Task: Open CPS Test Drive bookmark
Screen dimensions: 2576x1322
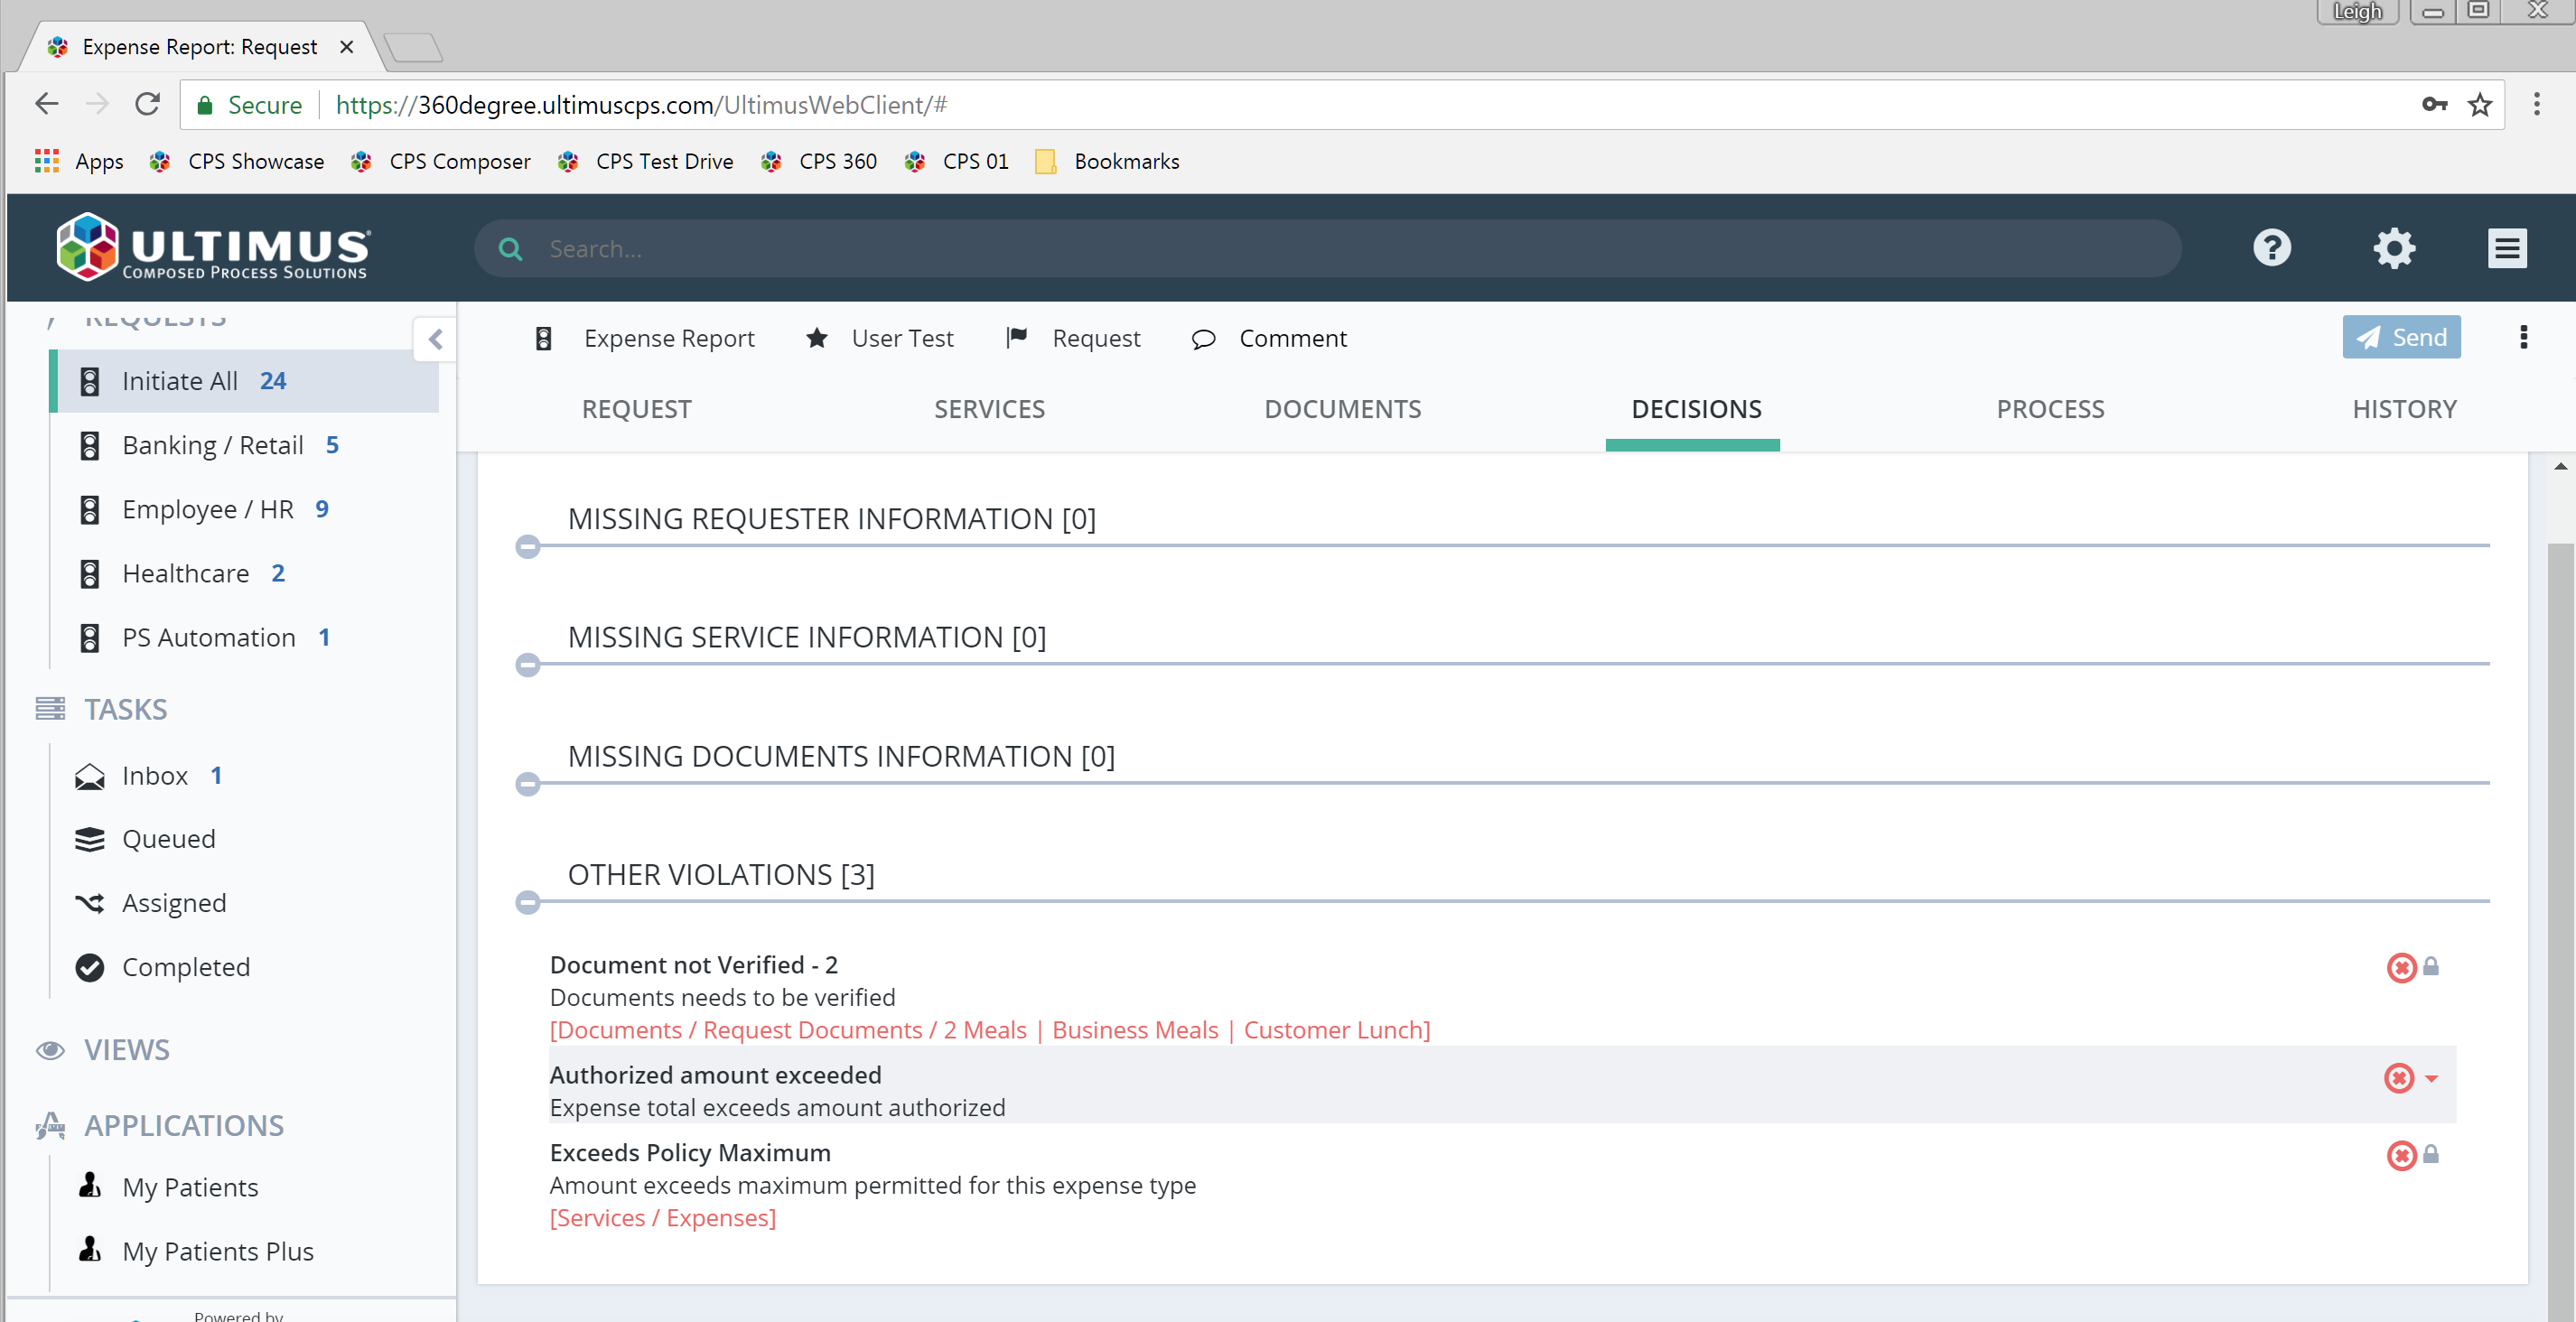Action: (x=646, y=161)
